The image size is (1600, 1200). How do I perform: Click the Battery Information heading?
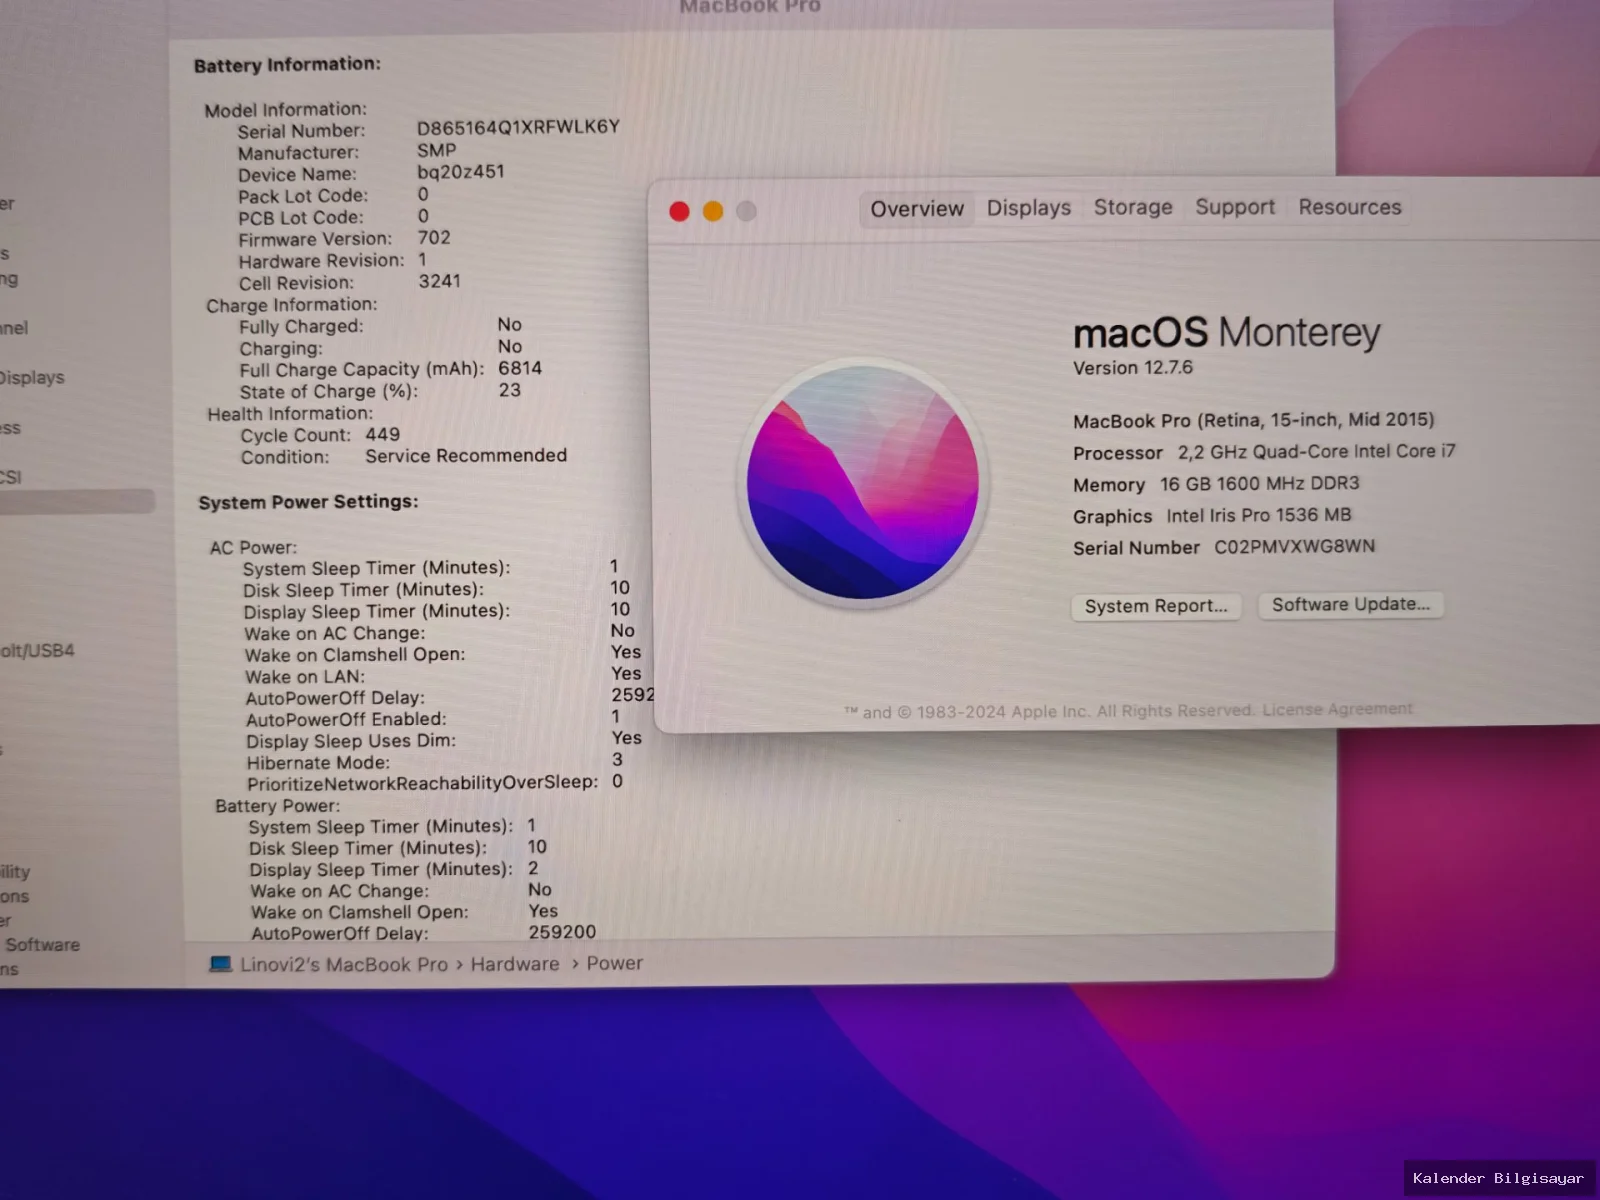287,65
